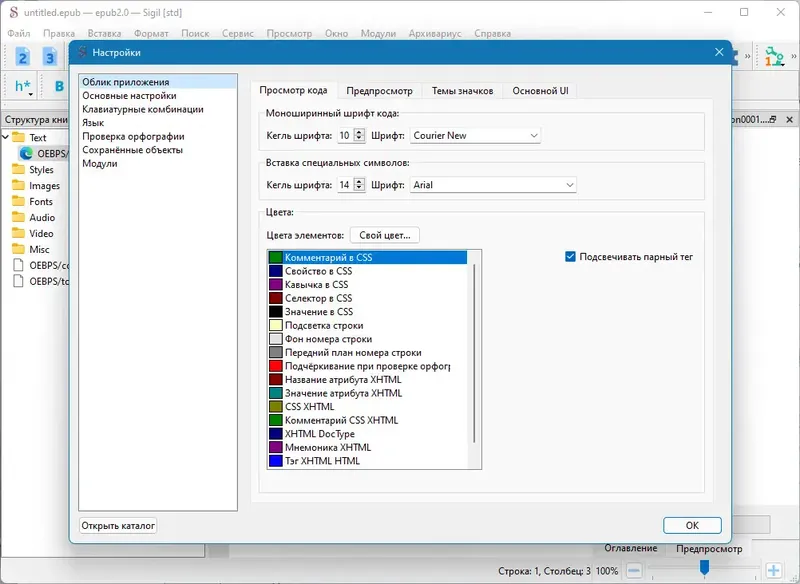Select Название атрибута XHTML row
Viewport: 800px width, 584px height.
tap(367, 379)
